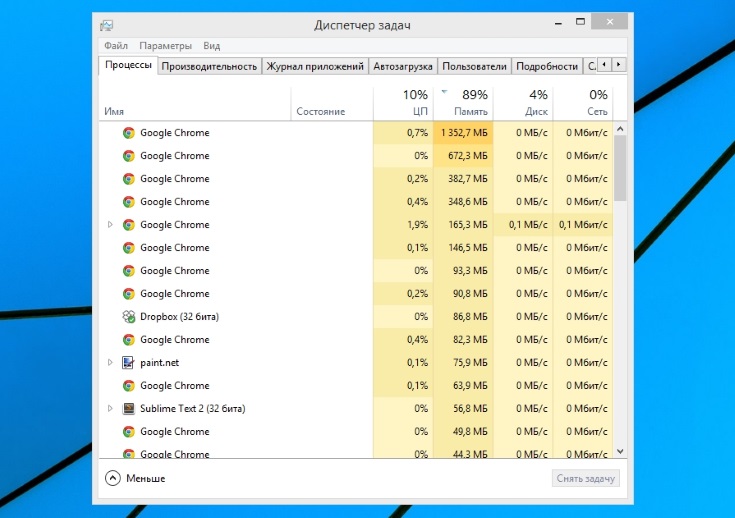735x518 pixels.
Task: Click the Chrome icon in the 348,6 МБ row
Action: pos(128,202)
